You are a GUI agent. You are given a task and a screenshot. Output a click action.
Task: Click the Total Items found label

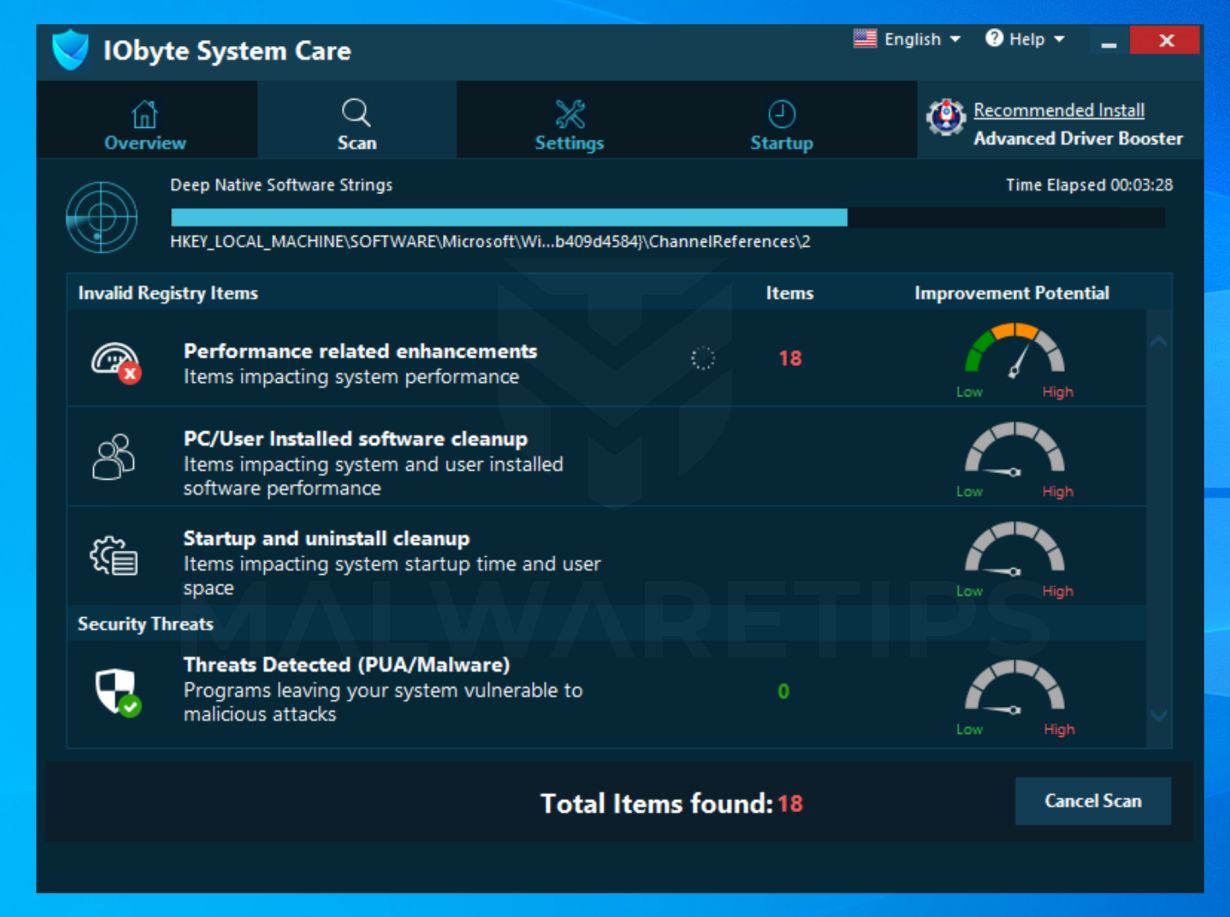coord(657,802)
